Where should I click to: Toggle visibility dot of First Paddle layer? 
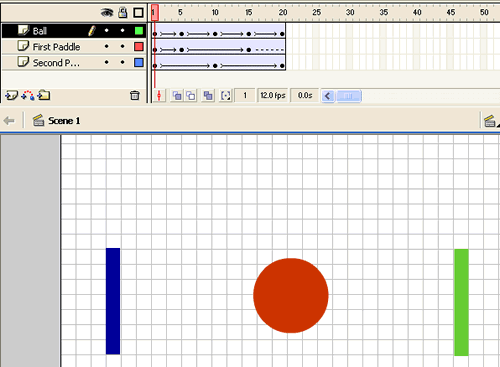pos(107,46)
